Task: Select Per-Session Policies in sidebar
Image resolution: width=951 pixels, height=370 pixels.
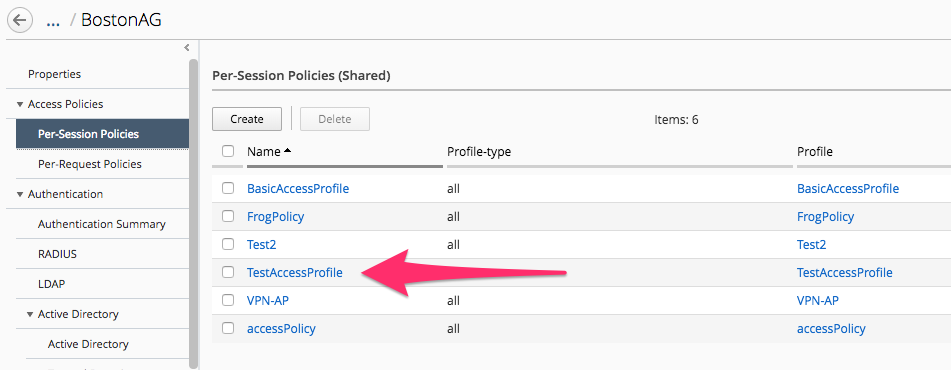Action: tap(102, 134)
